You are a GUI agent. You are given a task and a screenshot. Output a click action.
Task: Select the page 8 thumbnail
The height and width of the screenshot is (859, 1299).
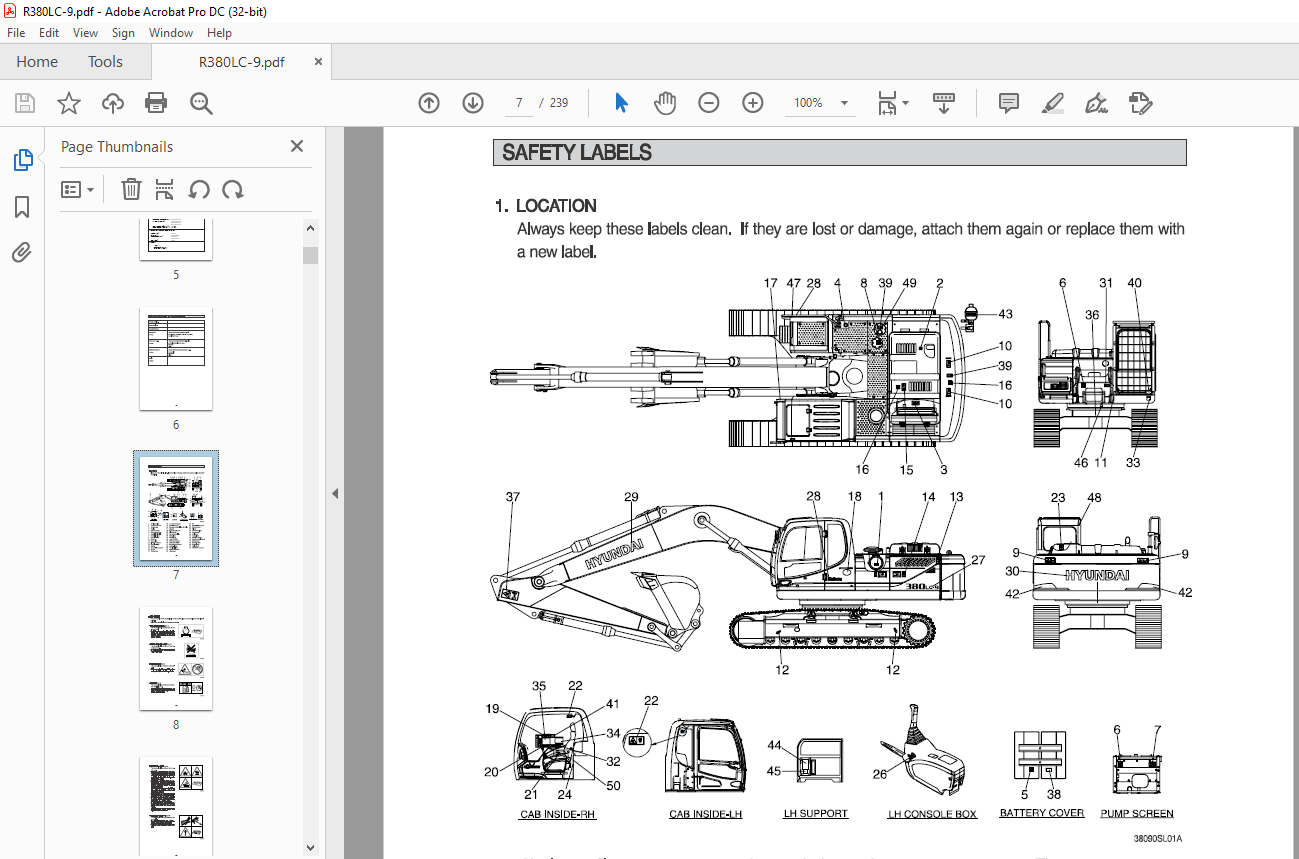tap(176, 658)
